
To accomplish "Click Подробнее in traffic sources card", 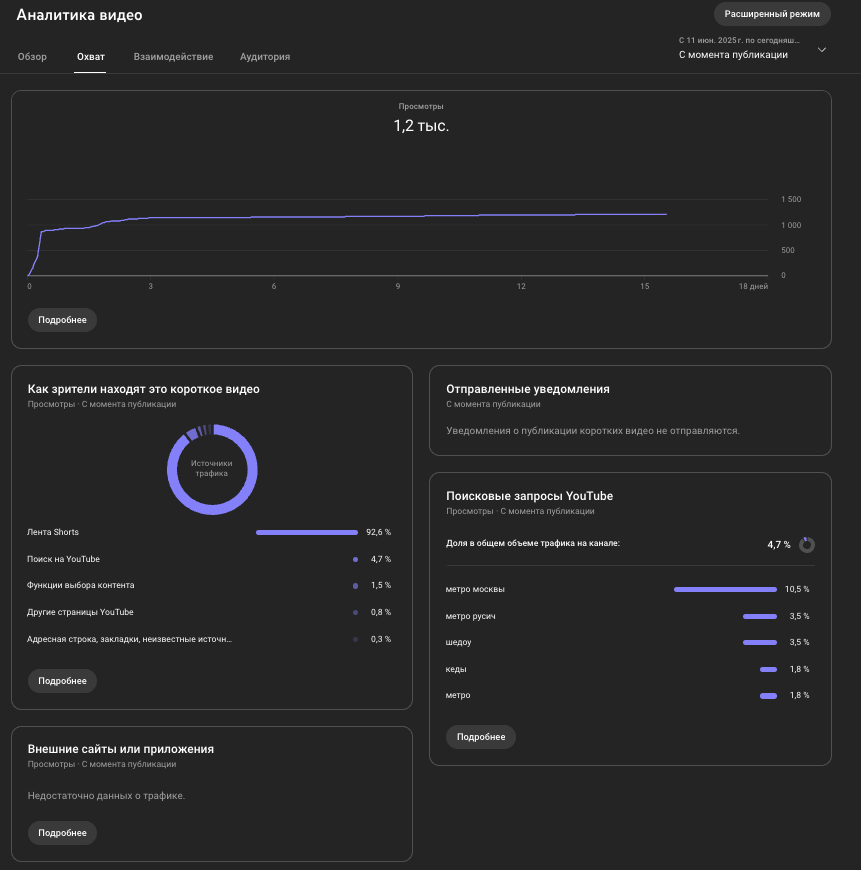I will [62, 681].
